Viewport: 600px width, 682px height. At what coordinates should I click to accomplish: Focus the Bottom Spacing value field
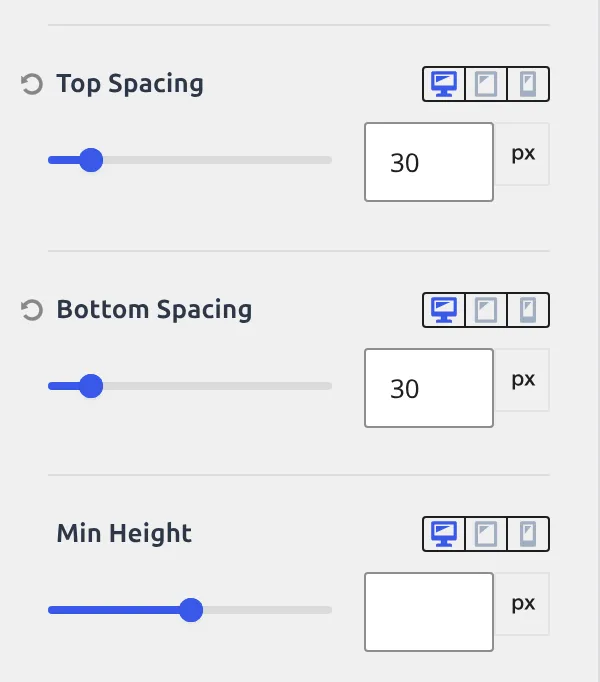tap(429, 388)
